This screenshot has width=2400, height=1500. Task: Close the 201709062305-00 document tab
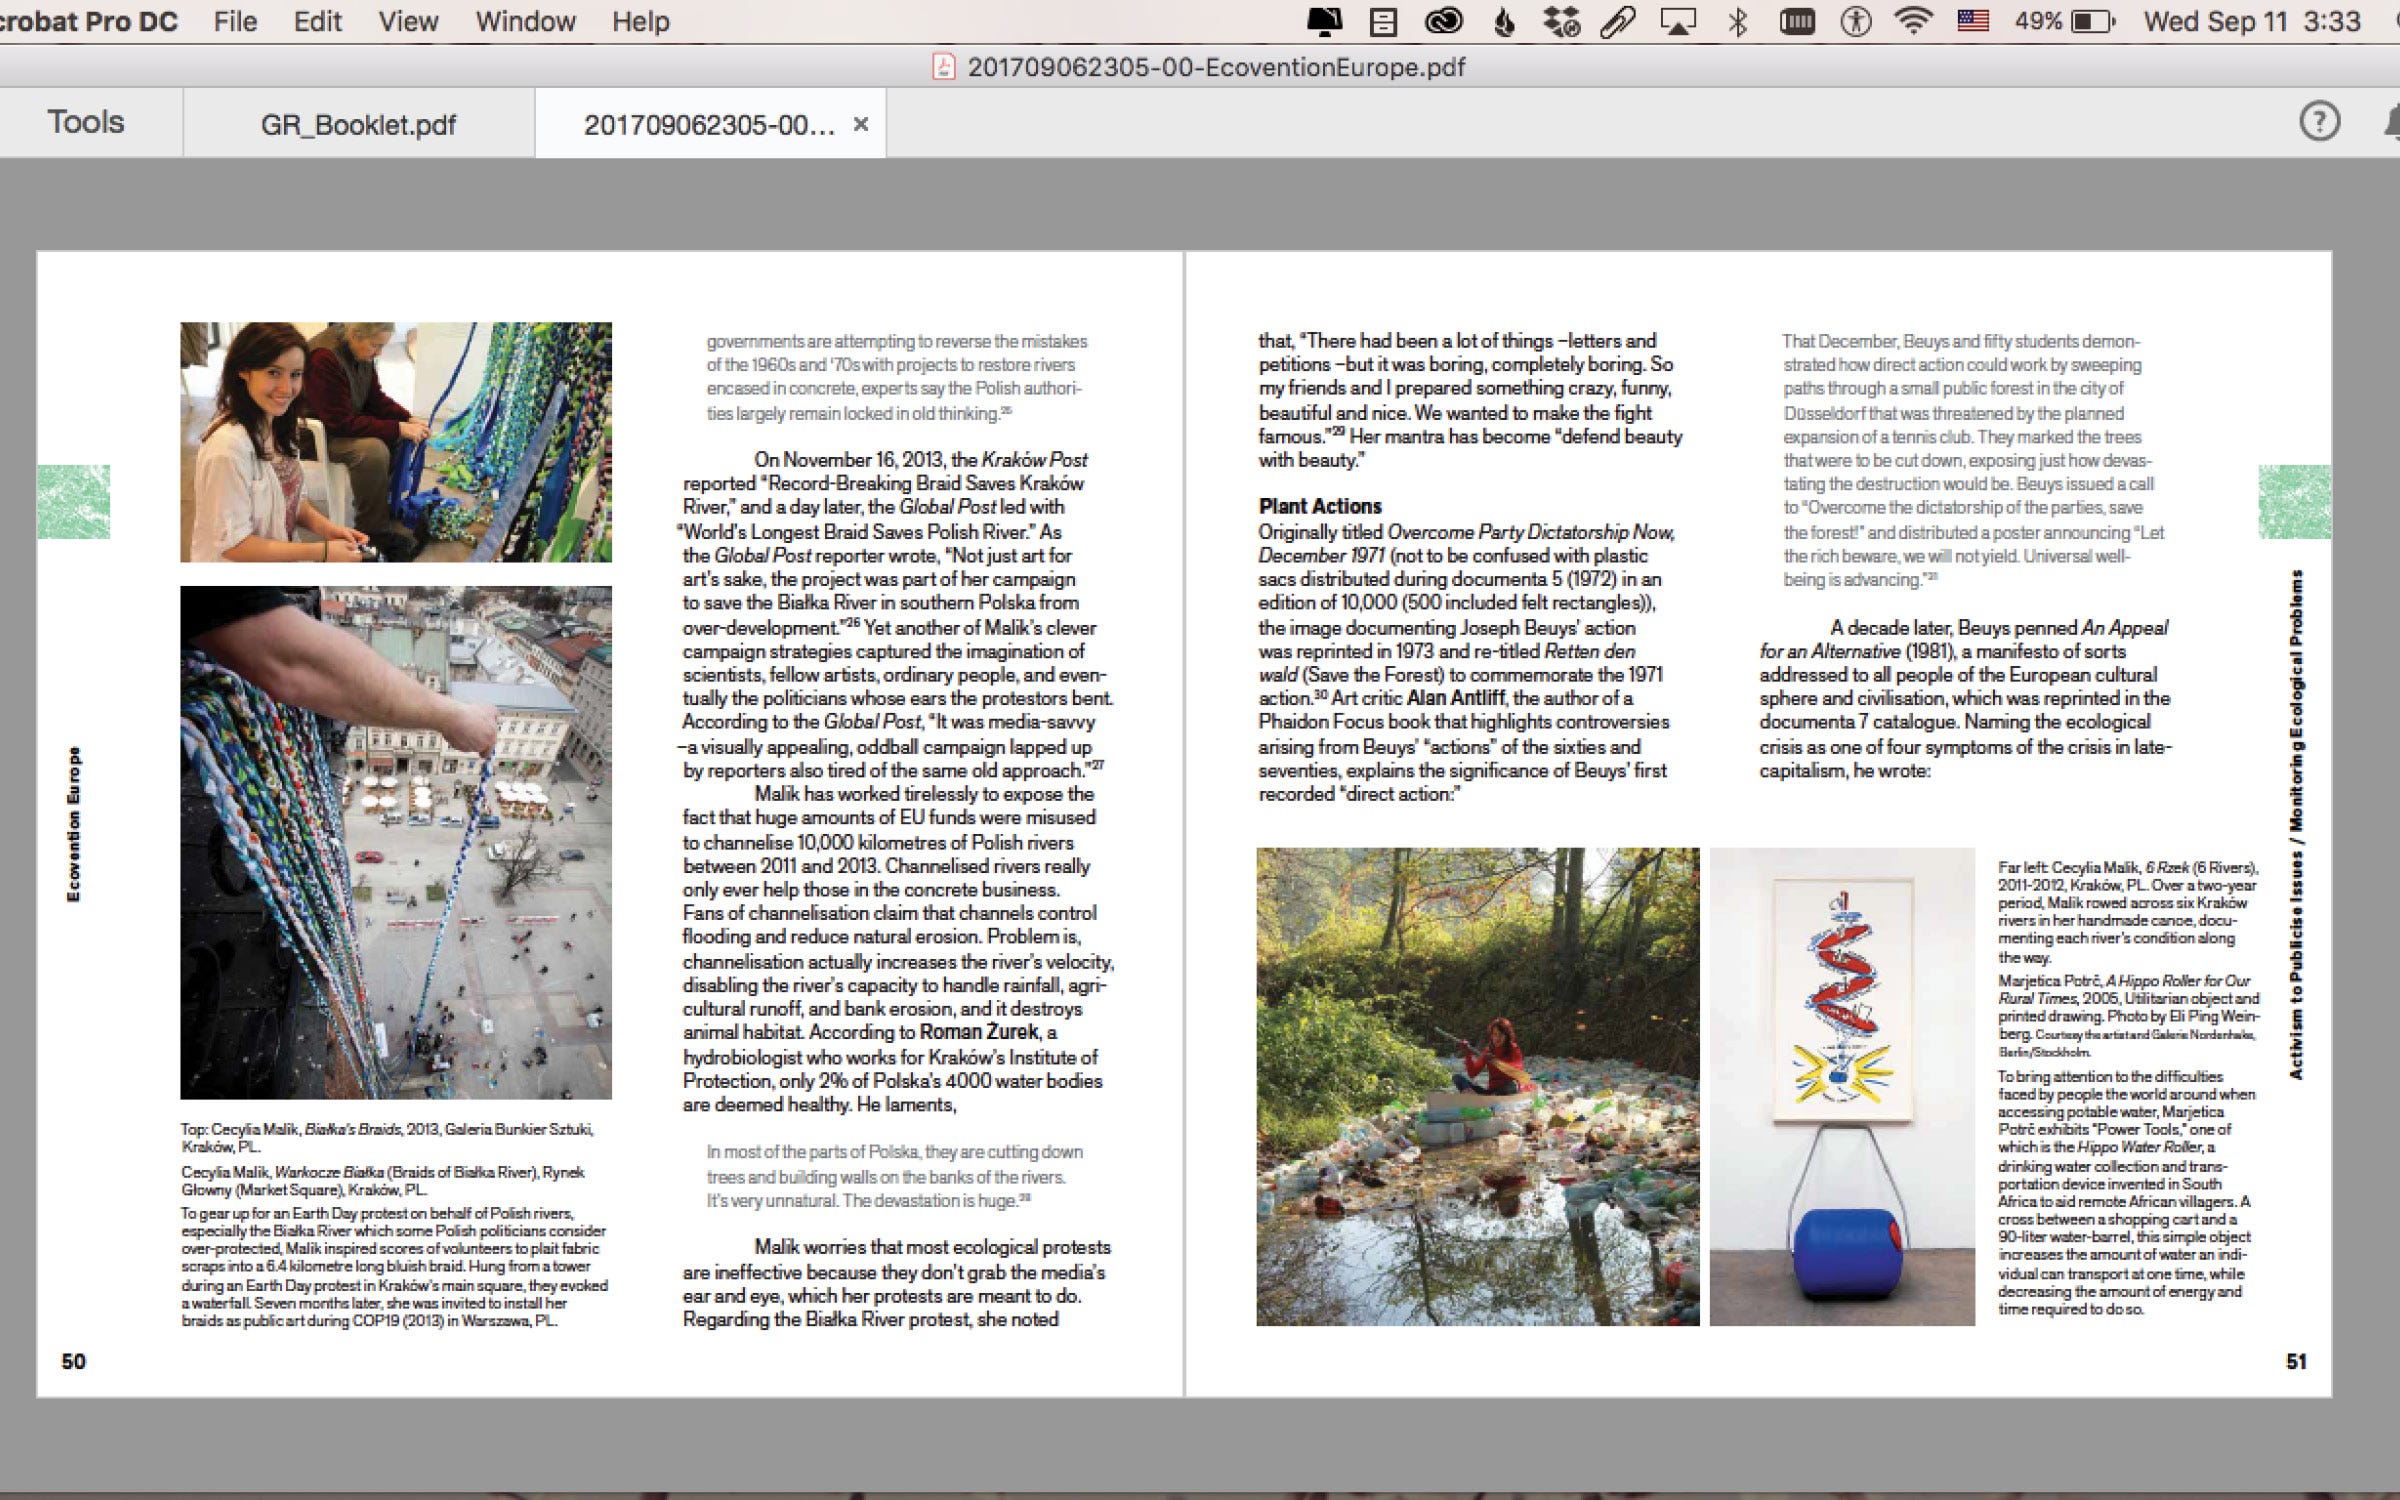click(x=860, y=124)
